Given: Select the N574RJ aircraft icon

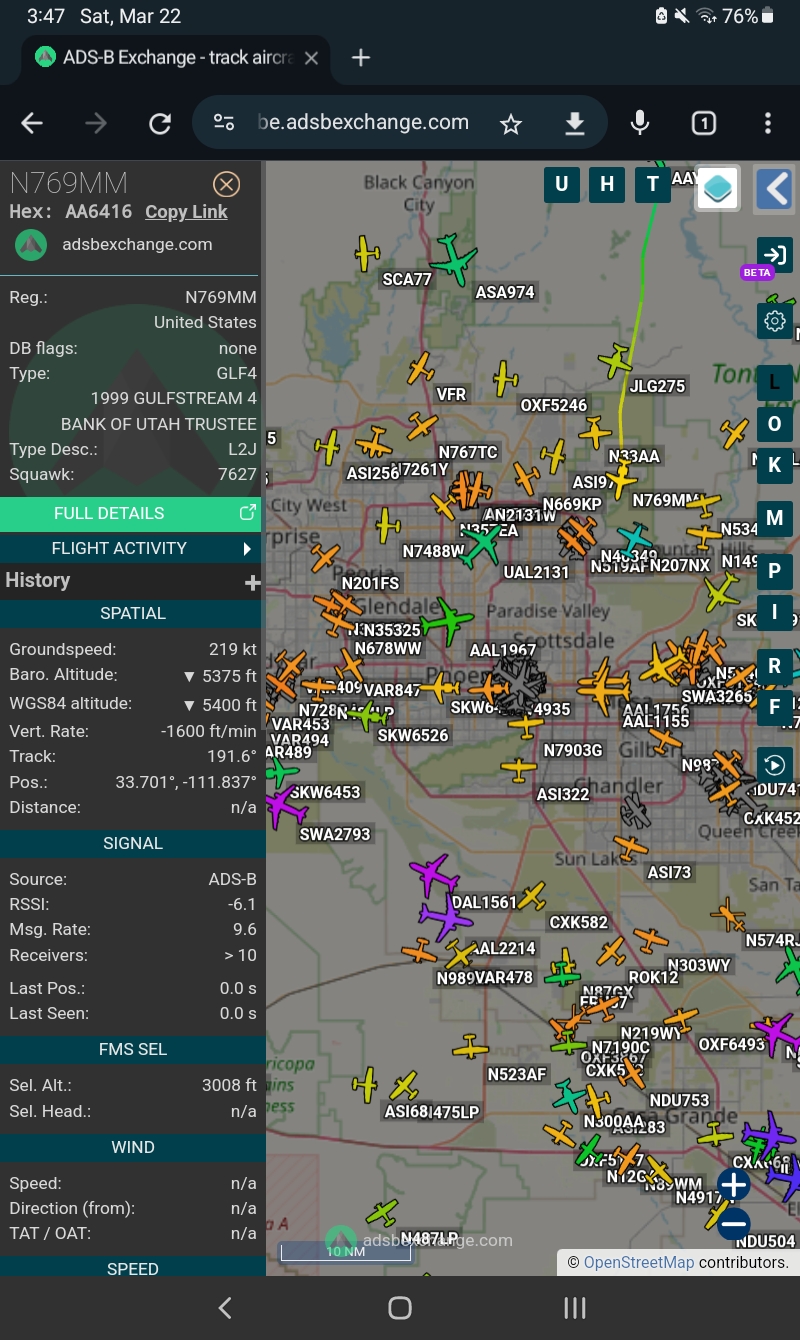Looking at the screenshot, I should pyautogui.click(x=729, y=913).
